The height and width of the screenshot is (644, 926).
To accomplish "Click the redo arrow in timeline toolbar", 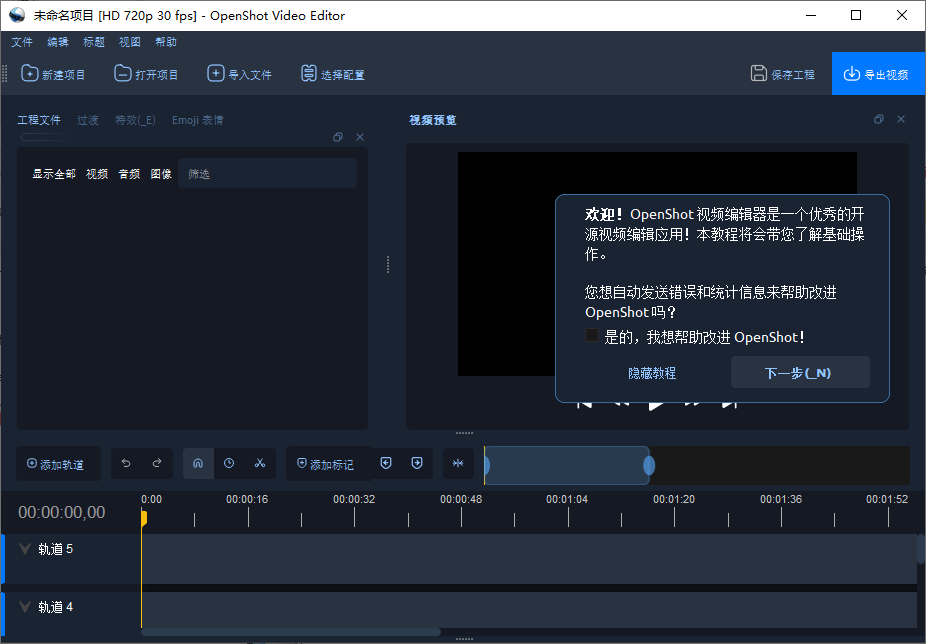I will click(157, 463).
